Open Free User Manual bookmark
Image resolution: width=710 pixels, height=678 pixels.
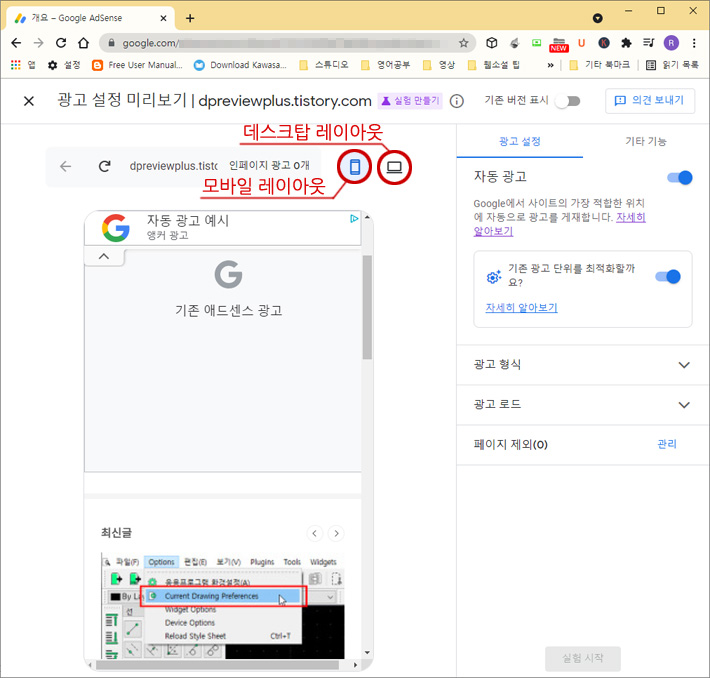137,65
